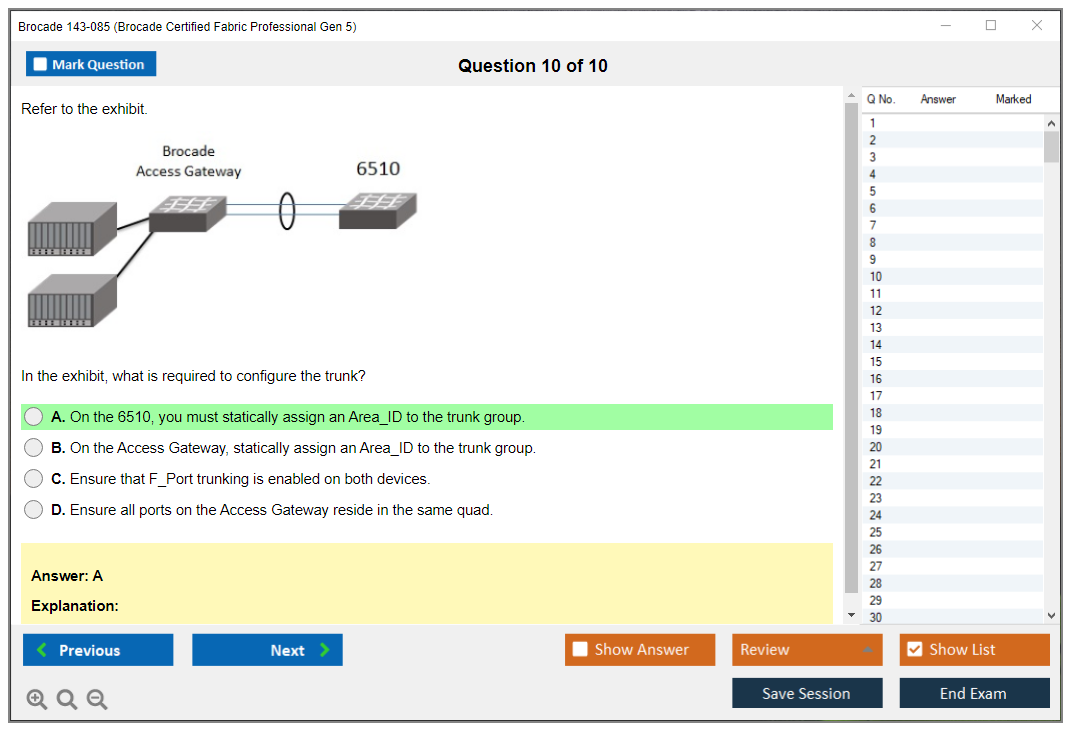Go to the Previous question
This screenshot has height=735, width=1075.
pos(98,650)
